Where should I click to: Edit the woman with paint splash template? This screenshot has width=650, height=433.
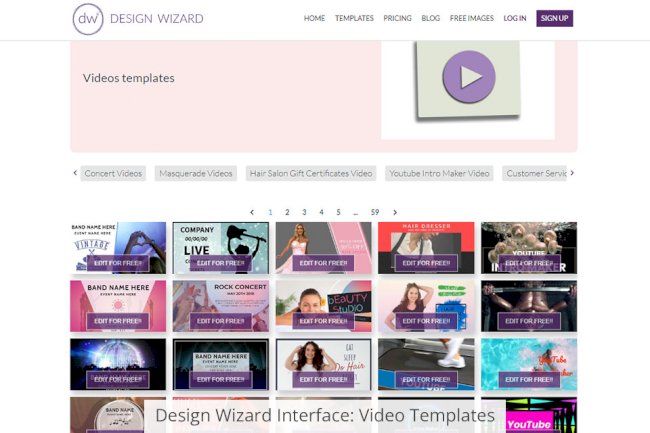tap(426, 321)
